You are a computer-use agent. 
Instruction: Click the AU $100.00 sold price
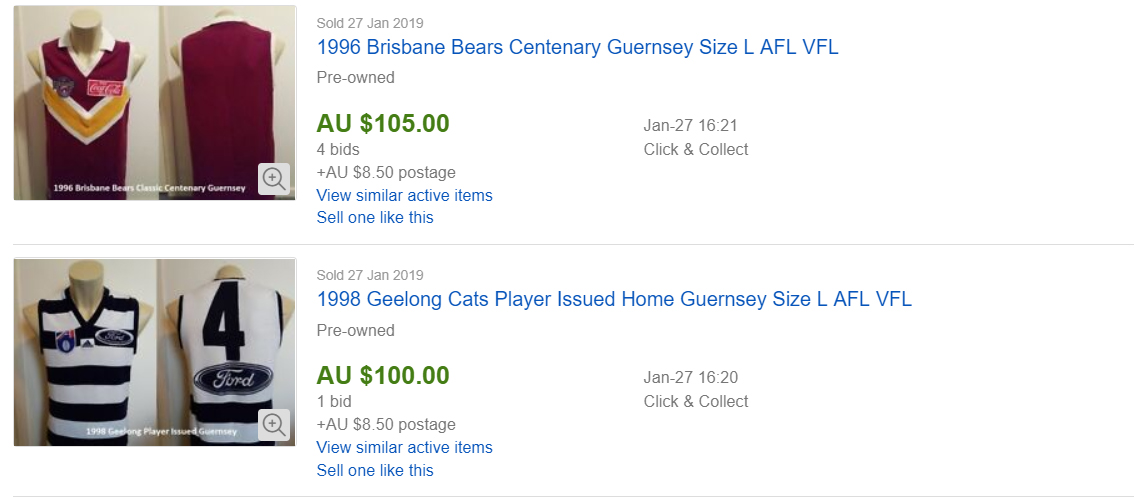pos(383,376)
